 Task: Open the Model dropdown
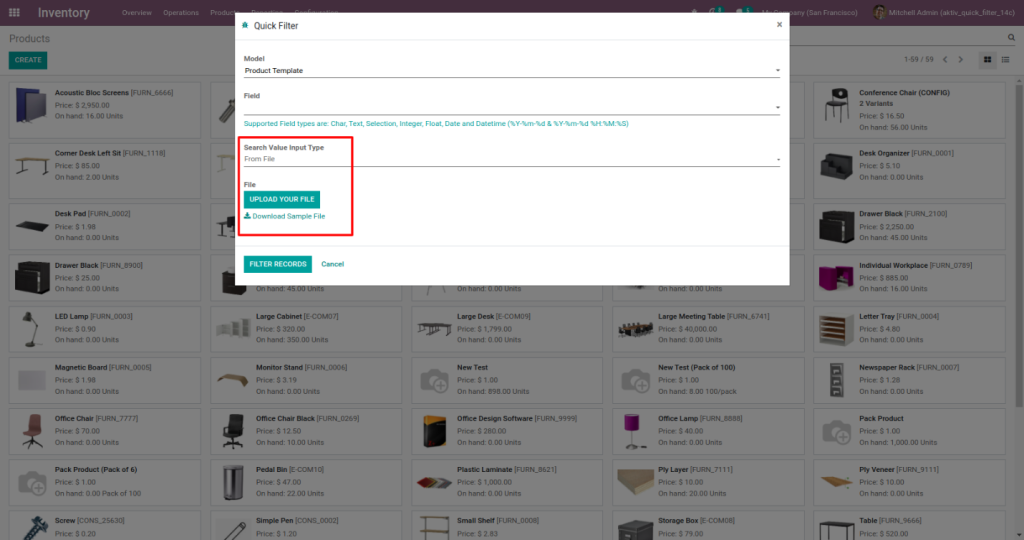[x=511, y=71]
